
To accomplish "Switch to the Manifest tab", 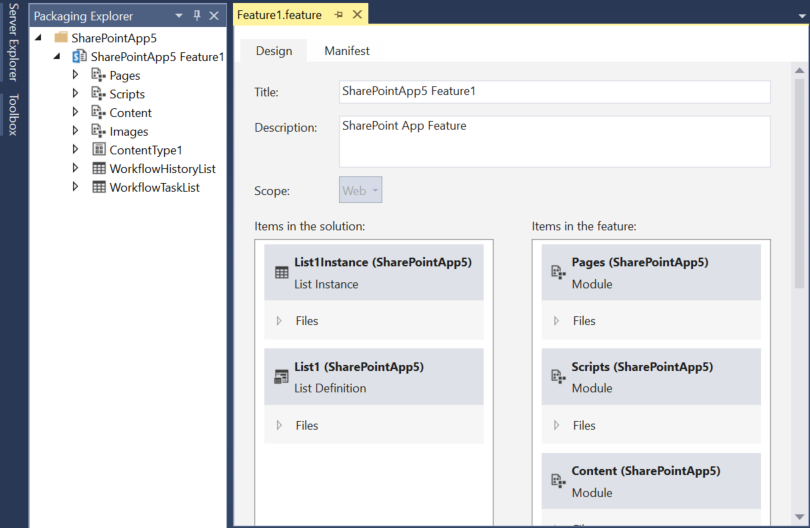I will 347,51.
